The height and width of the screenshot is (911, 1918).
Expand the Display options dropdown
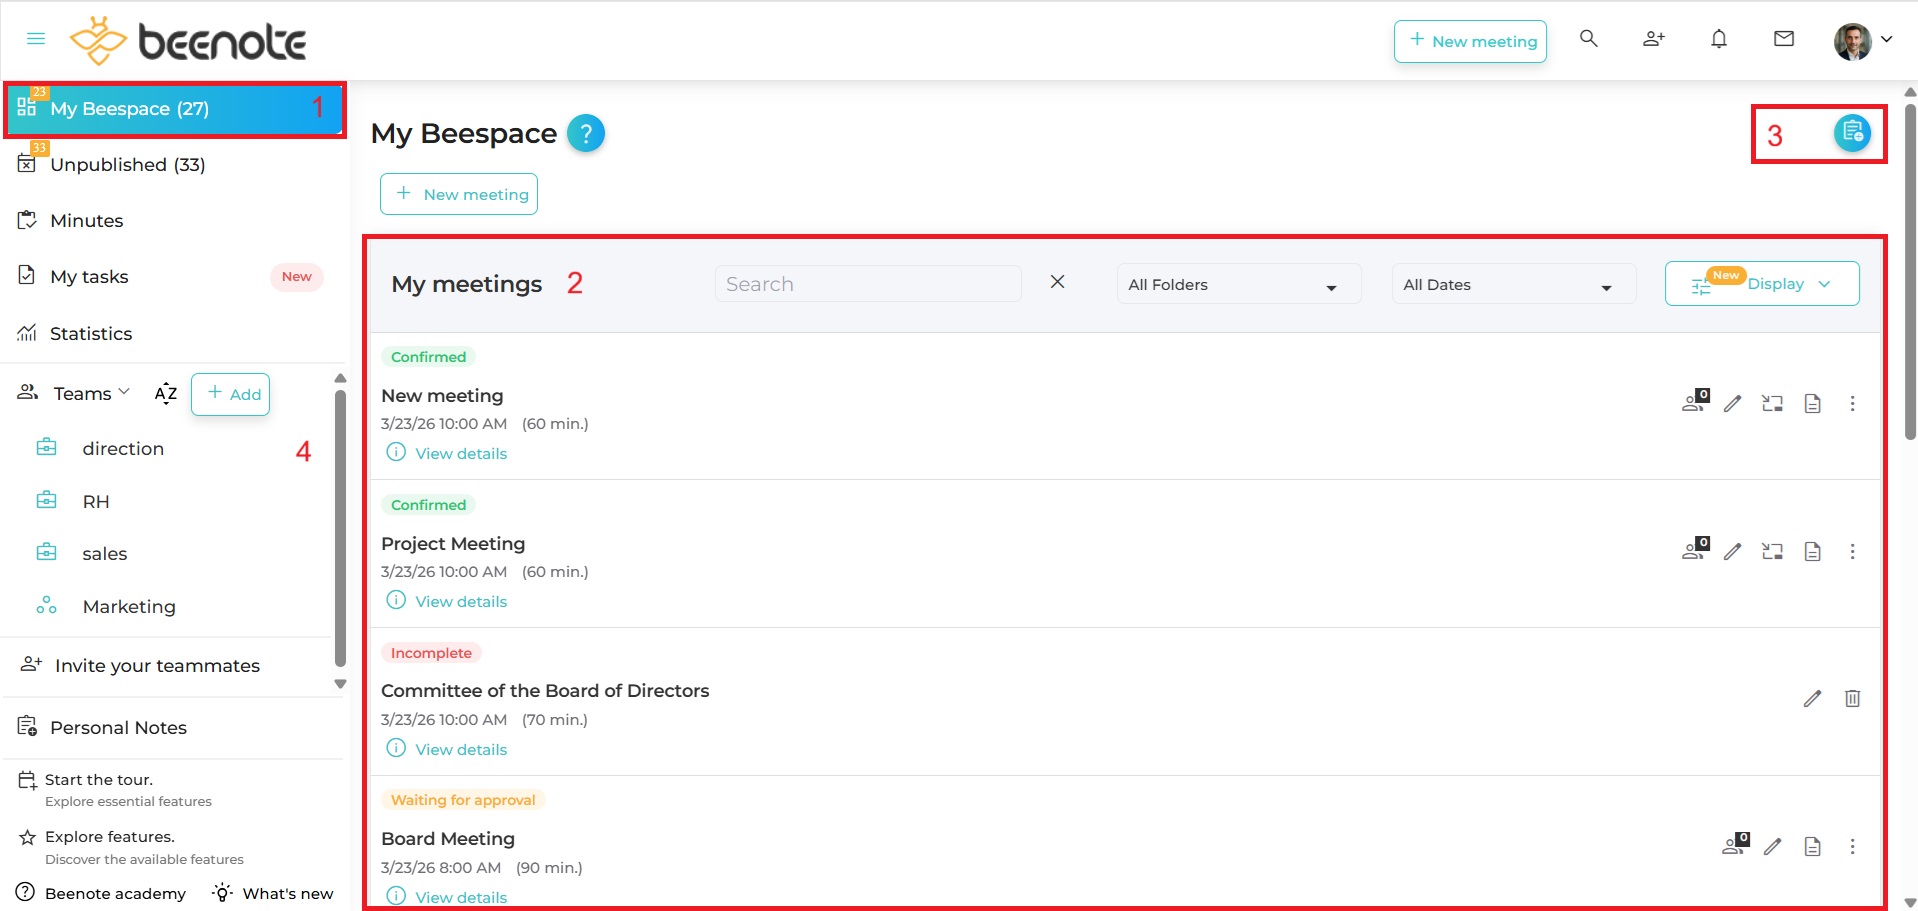point(1762,284)
